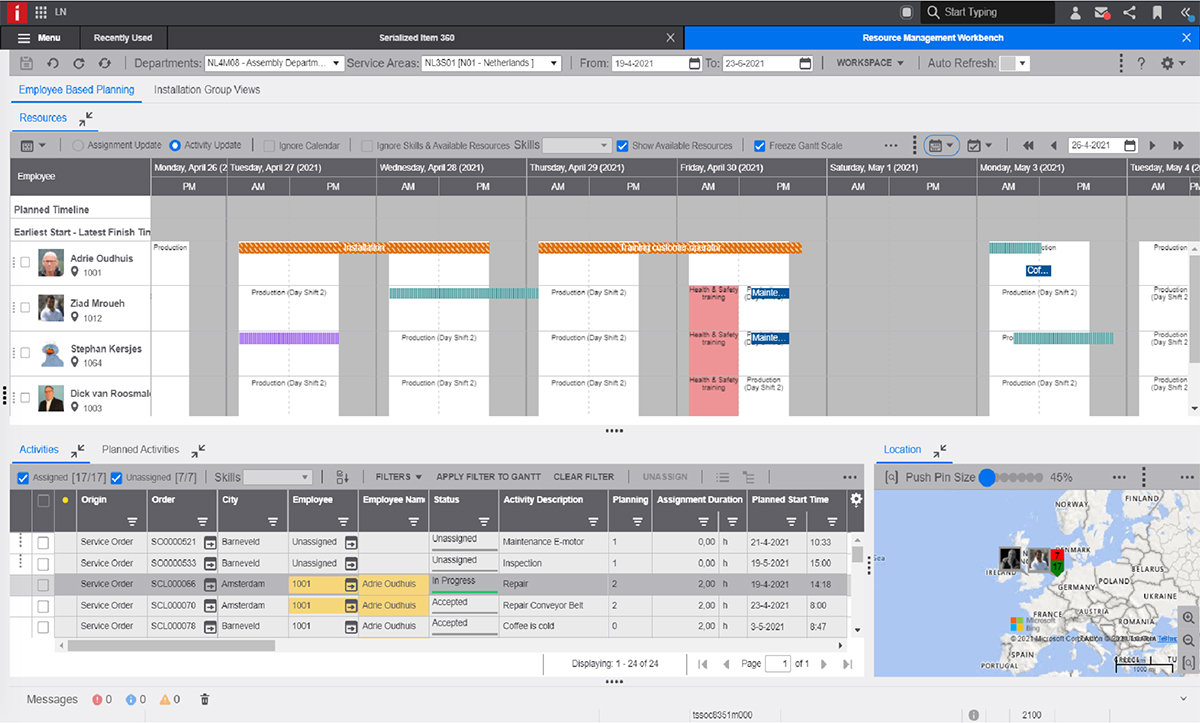Zoom in on the Location map
Viewport: 1200px width, 723px height.
tap(1188, 618)
